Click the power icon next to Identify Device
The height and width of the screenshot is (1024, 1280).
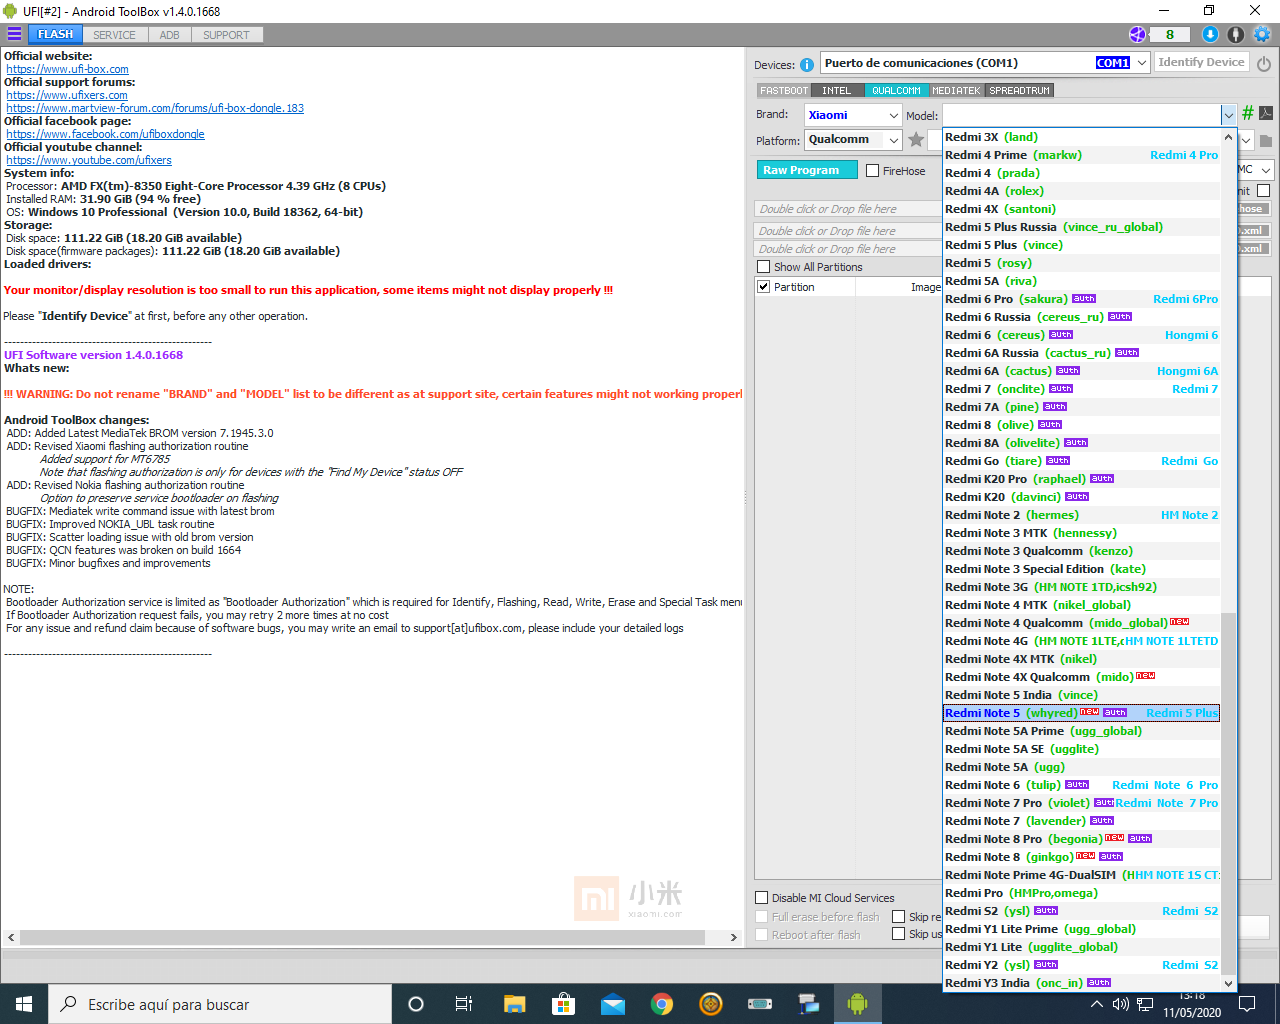point(1264,63)
